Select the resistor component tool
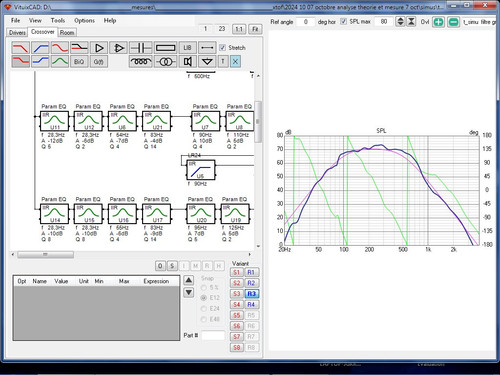The height and width of the screenshot is (375, 500). click(165, 48)
